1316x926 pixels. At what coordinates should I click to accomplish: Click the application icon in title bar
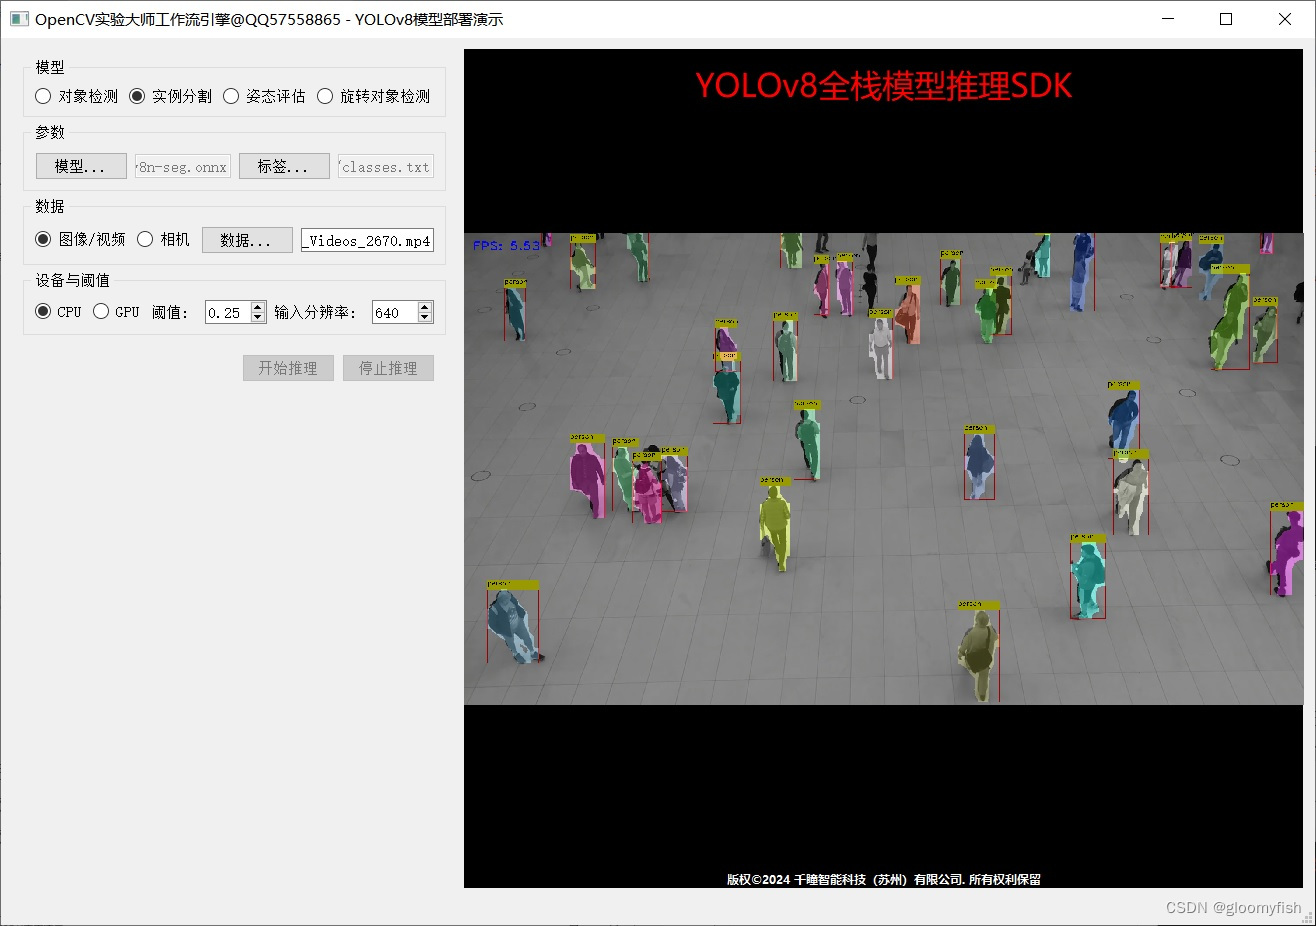coord(19,19)
